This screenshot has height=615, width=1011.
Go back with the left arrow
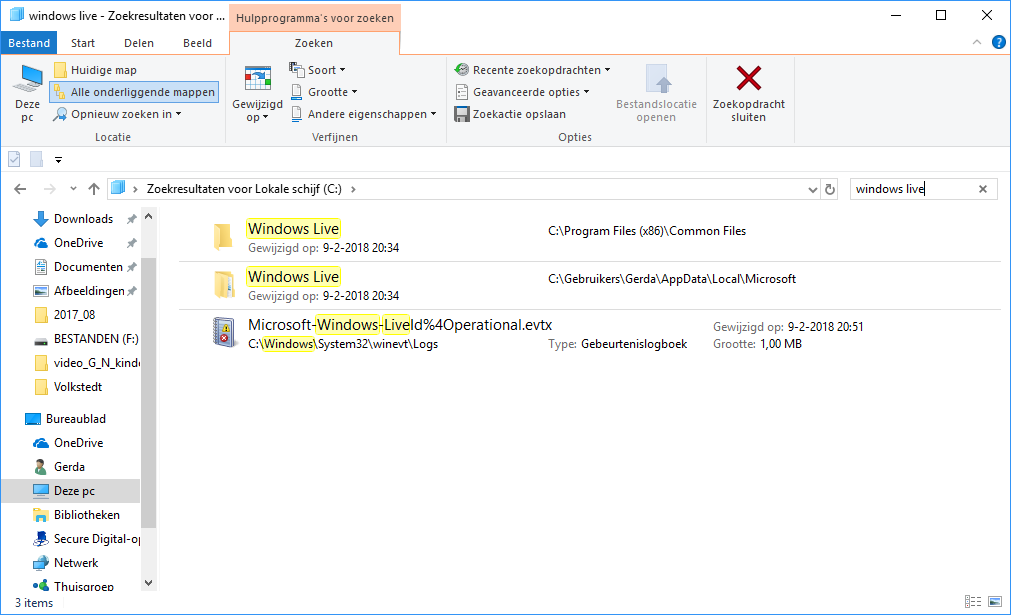pyautogui.click(x=20, y=189)
